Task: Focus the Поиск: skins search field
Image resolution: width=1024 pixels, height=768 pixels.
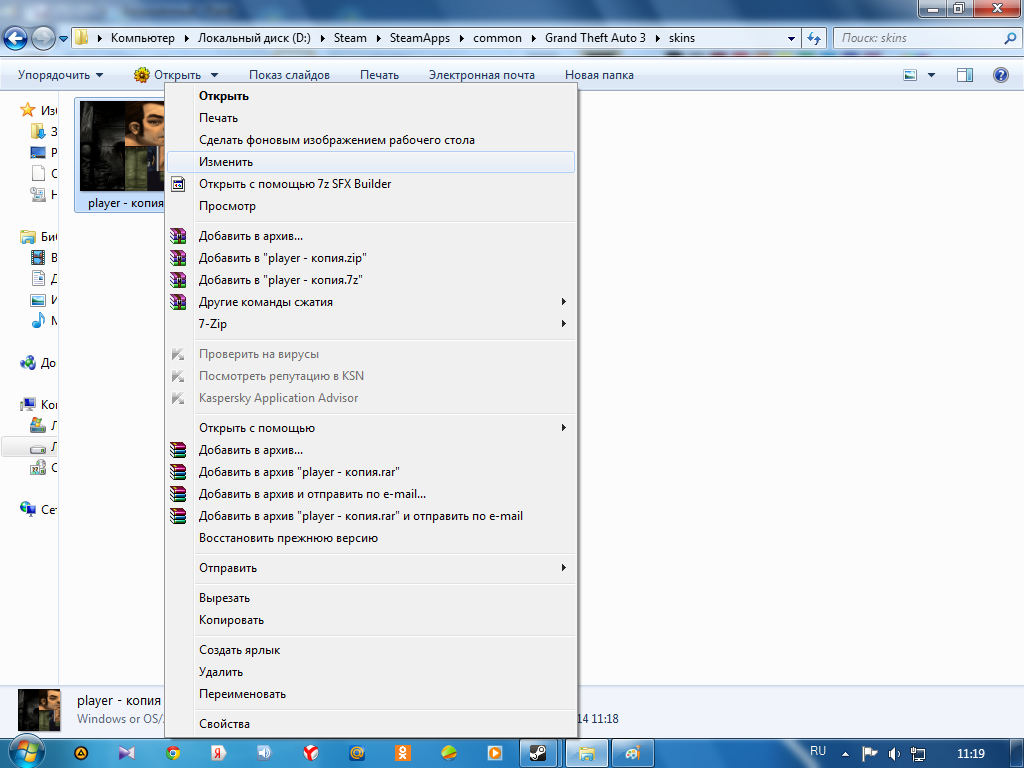Action: [x=918, y=38]
